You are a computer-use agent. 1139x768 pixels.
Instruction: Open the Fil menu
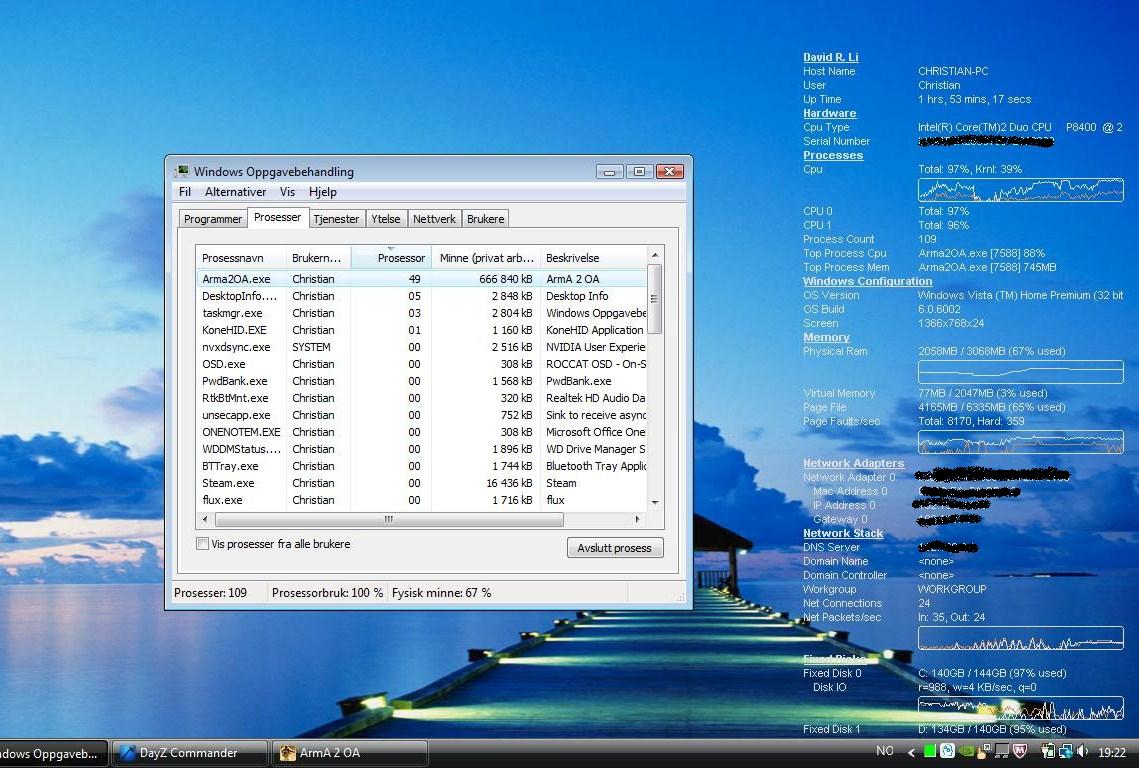185,192
